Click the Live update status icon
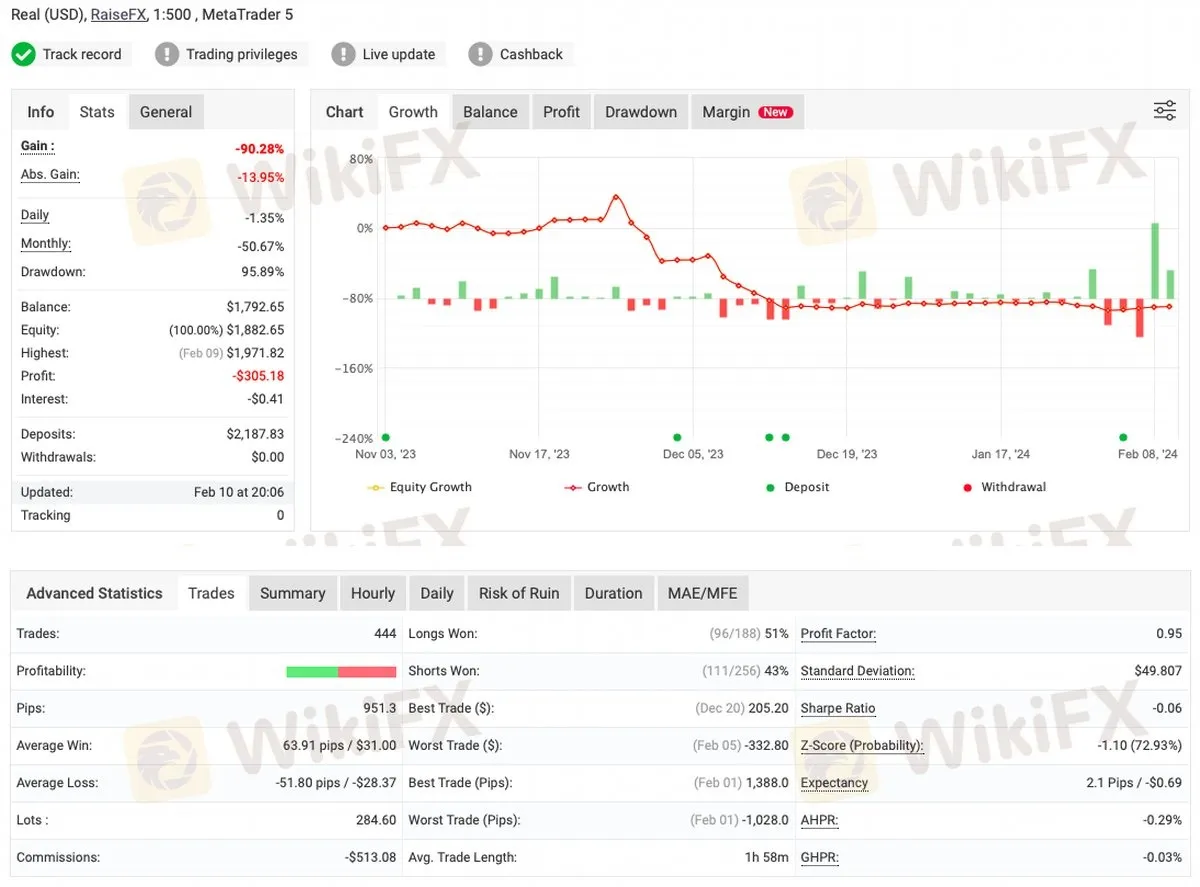 click(343, 54)
